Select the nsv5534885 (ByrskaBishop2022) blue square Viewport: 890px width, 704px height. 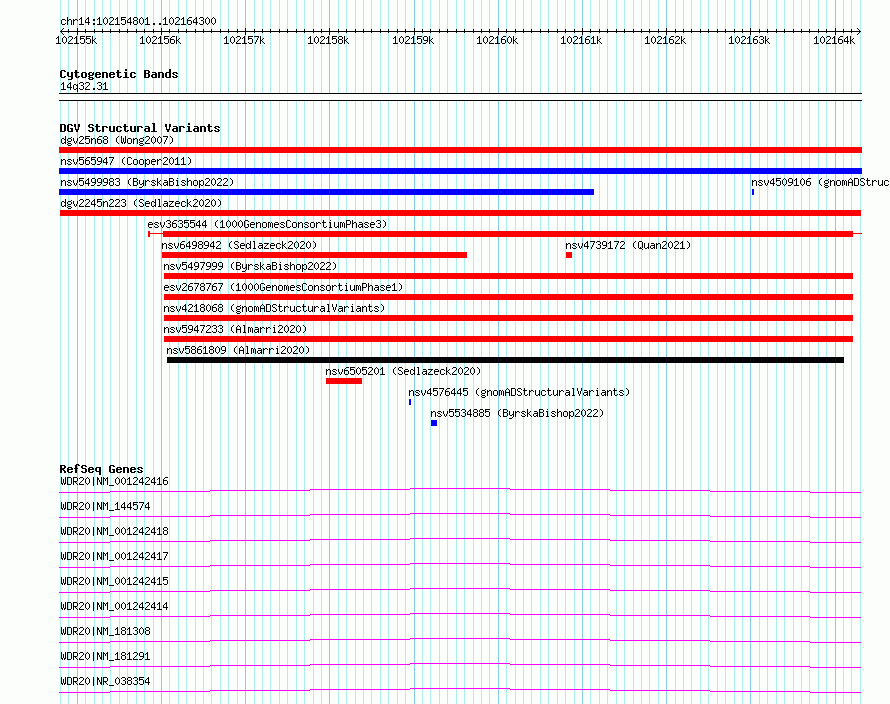tap(434, 423)
